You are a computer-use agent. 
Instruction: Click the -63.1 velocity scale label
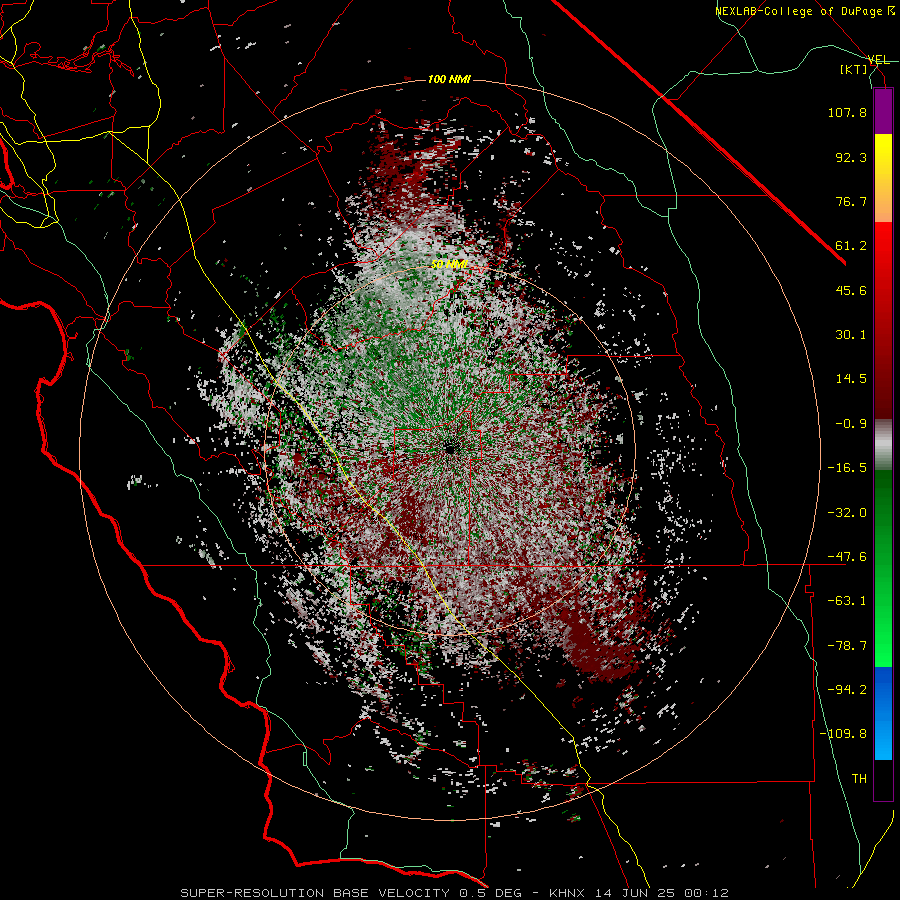pyautogui.click(x=847, y=601)
